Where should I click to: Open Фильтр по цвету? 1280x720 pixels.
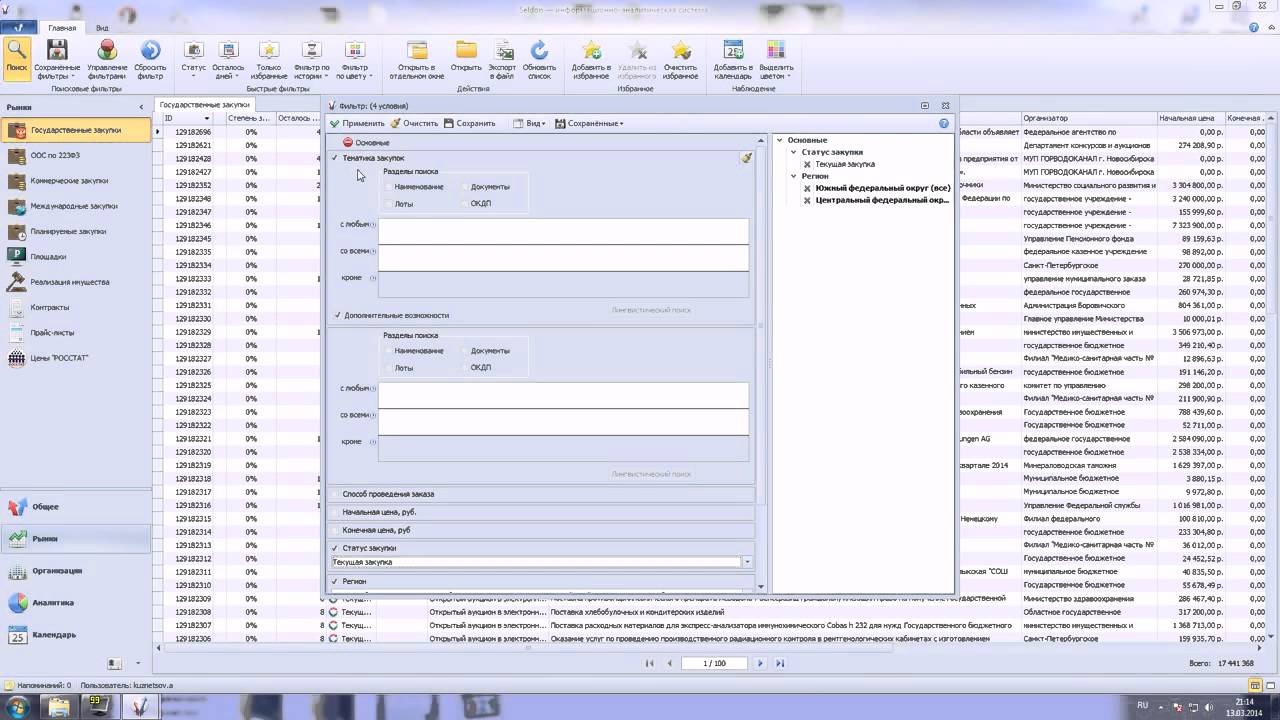(x=354, y=59)
